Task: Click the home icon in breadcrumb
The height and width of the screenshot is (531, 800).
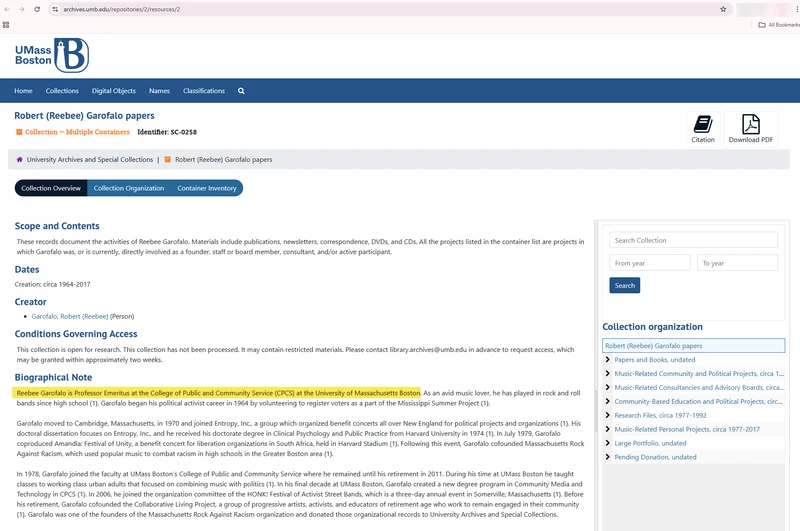Action: (x=19, y=160)
